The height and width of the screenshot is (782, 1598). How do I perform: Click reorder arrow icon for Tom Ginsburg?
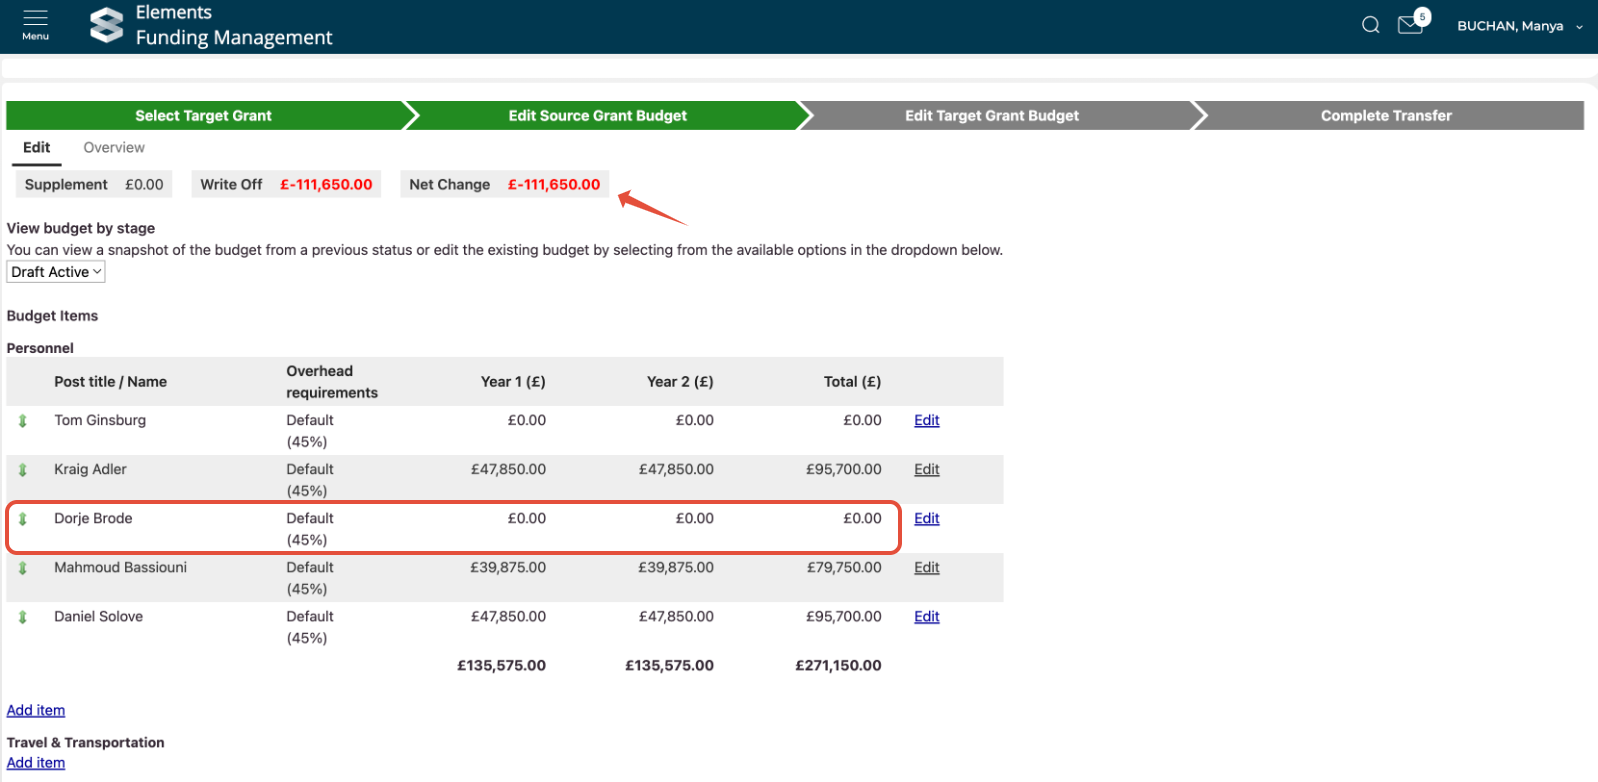pos(23,421)
